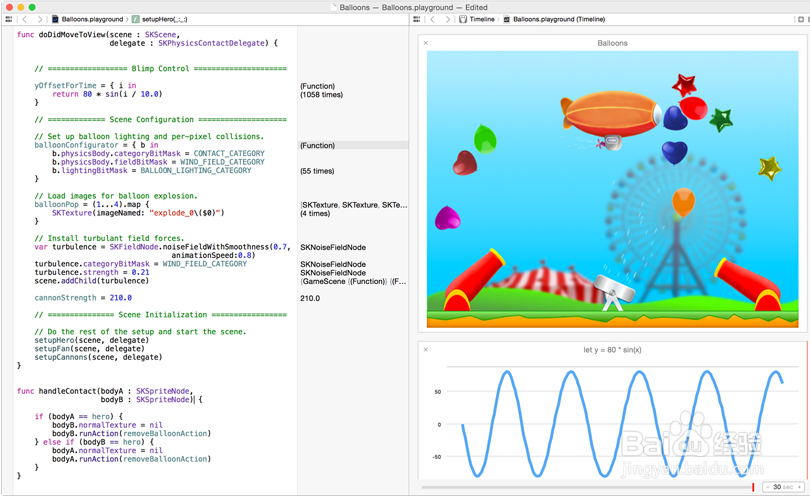This screenshot has height=497, width=810.
Task: Click the func doDidMoveToView declaration line
Action: [98, 35]
